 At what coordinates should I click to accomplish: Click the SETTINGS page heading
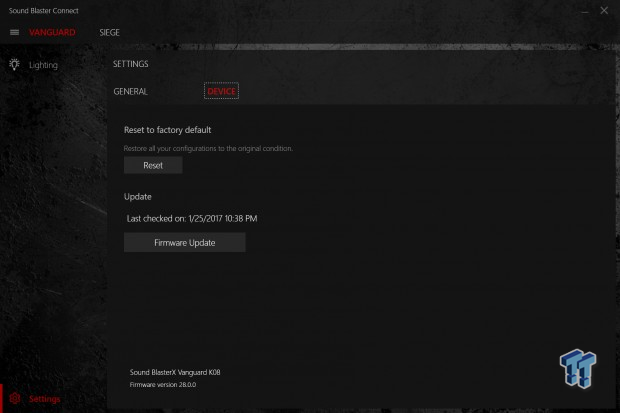(131, 64)
